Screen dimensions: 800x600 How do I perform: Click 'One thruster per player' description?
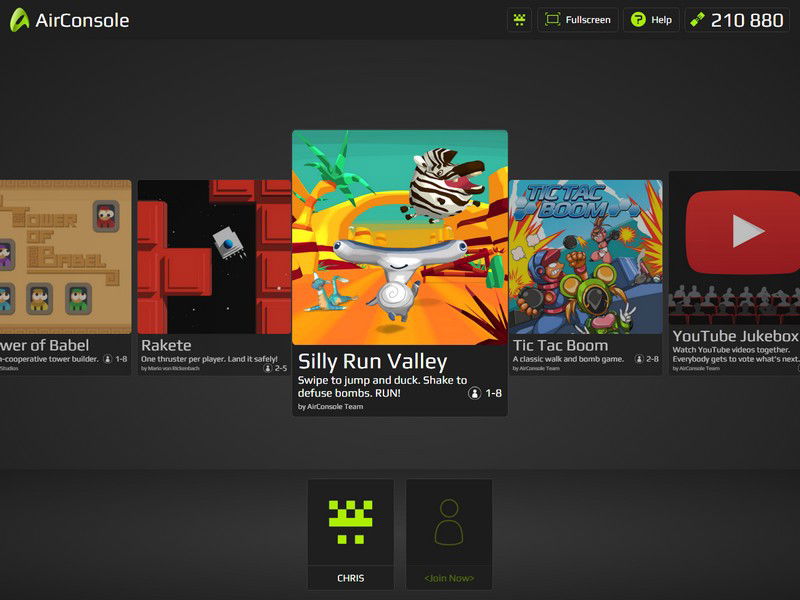(209, 359)
